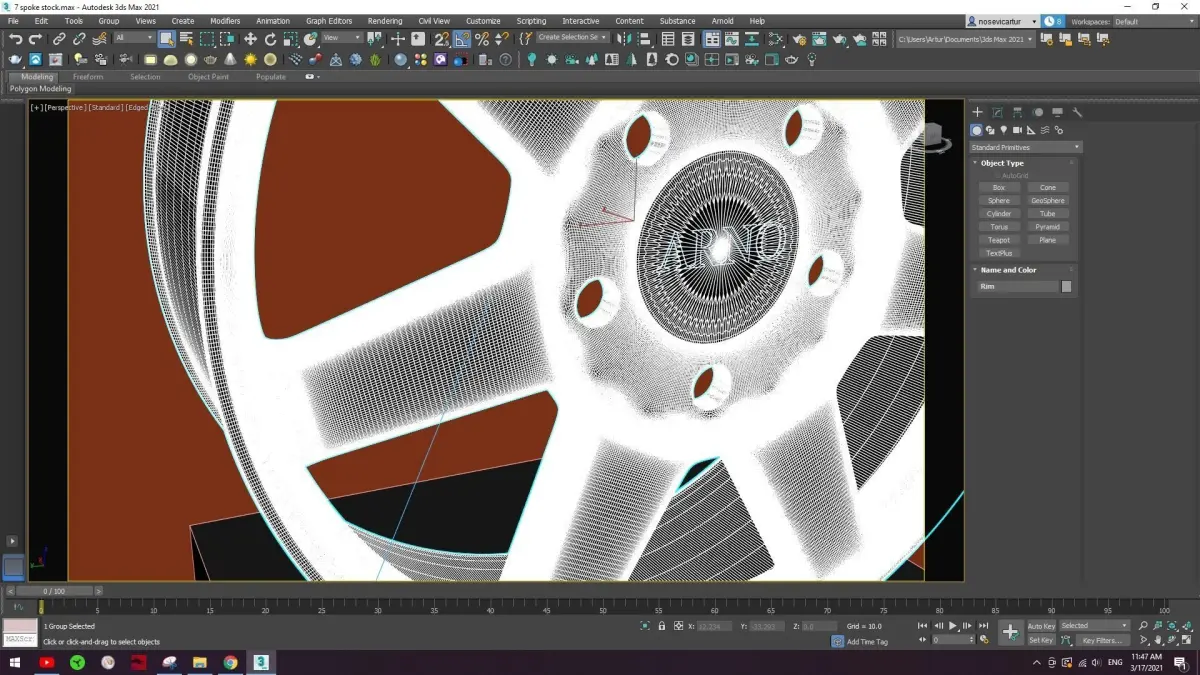Collapse the Name and Color rollout
The image size is (1200, 675).
pyautogui.click(x=1008, y=270)
